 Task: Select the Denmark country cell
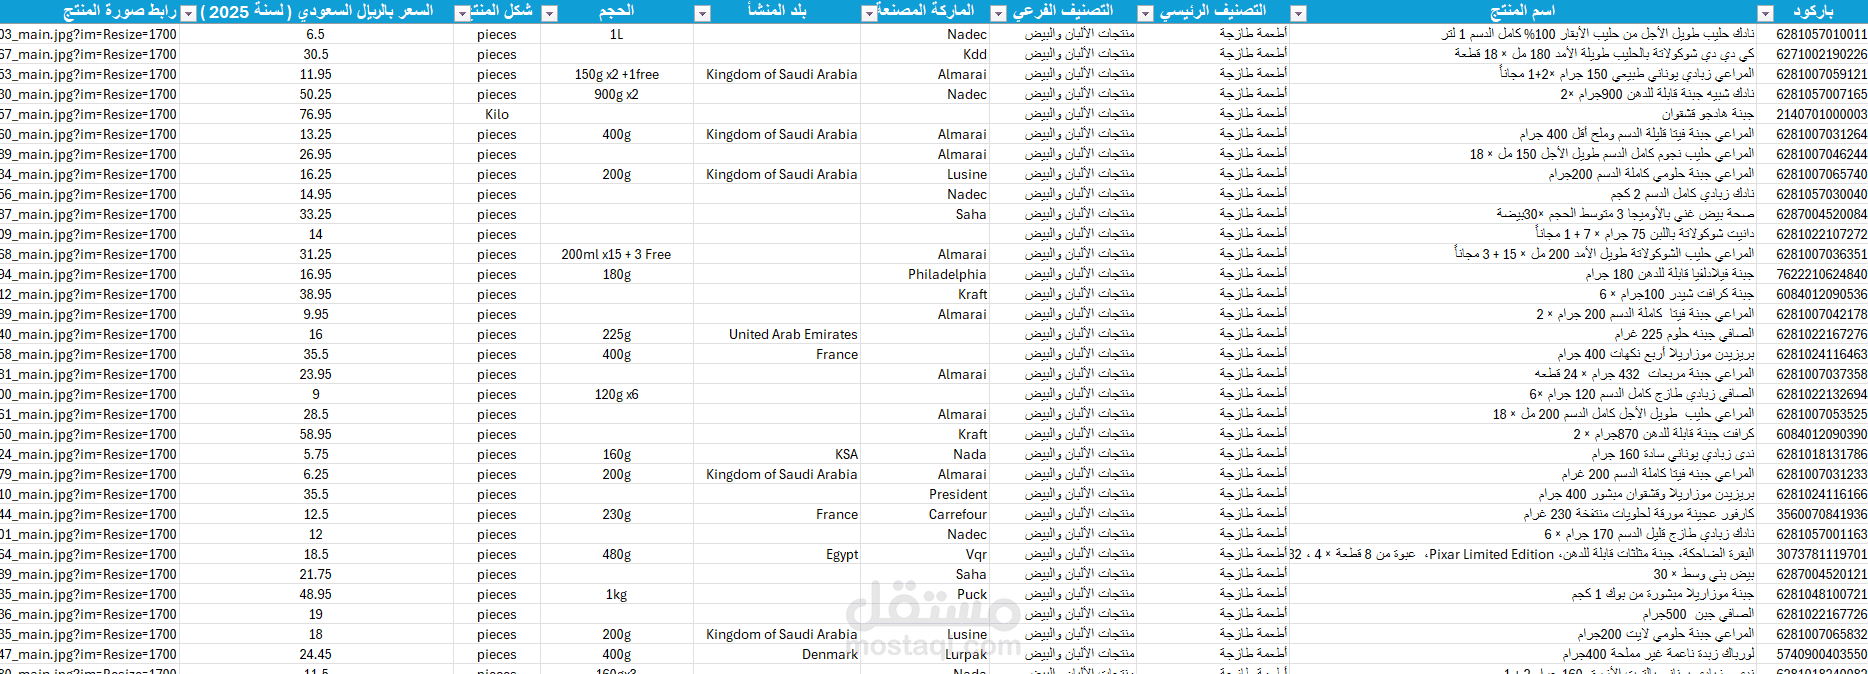click(830, 654)
